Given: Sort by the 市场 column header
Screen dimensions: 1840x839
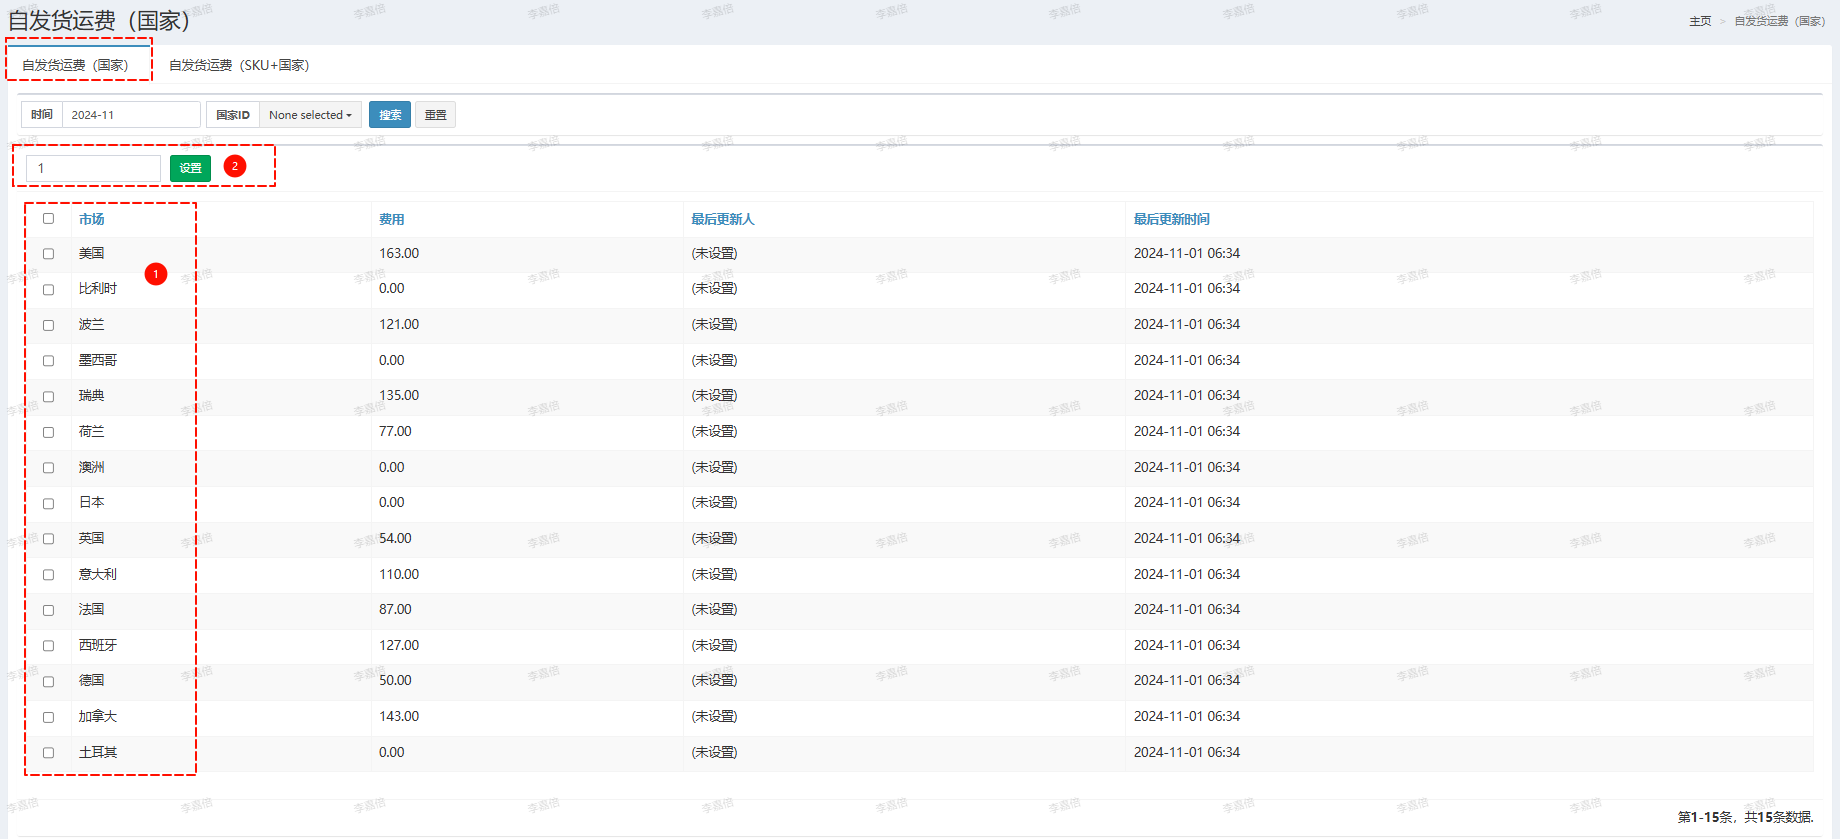Looking at the screenshot, I should [91, 219].
